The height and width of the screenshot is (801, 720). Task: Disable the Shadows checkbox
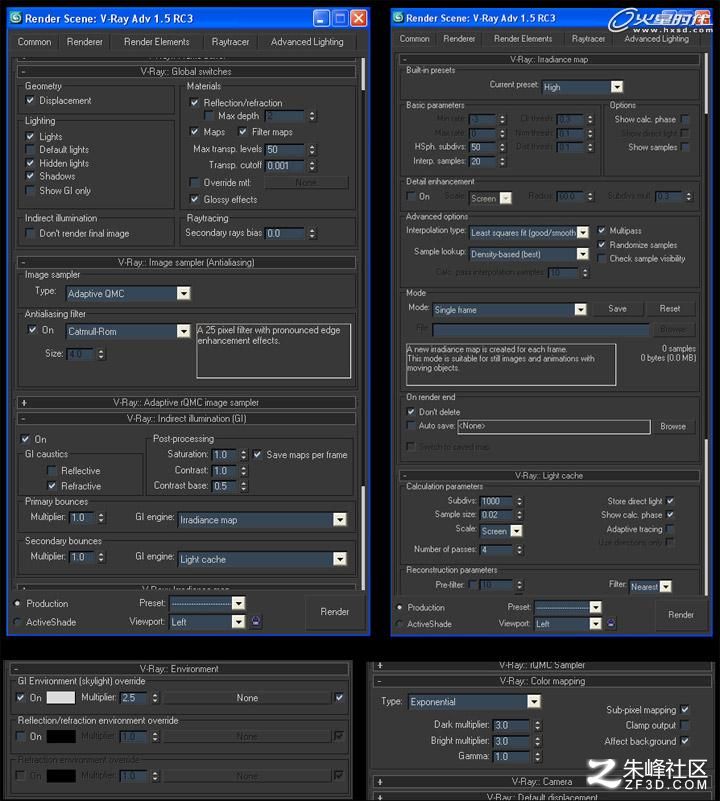click(30, 176)
